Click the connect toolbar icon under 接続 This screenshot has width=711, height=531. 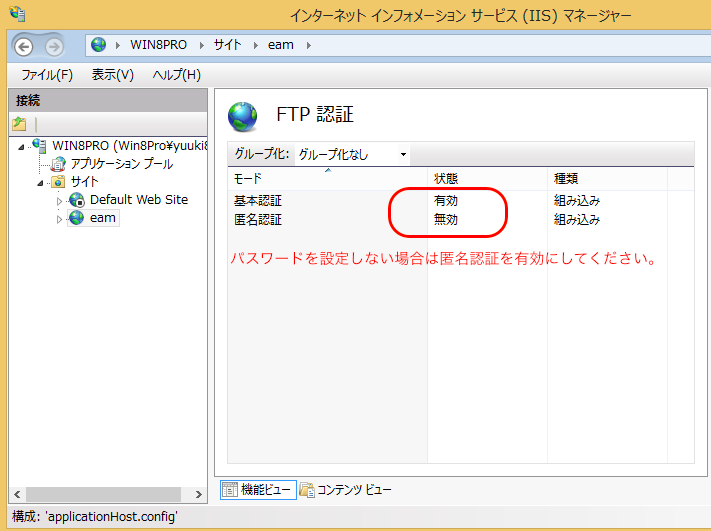tap(19, 123)
